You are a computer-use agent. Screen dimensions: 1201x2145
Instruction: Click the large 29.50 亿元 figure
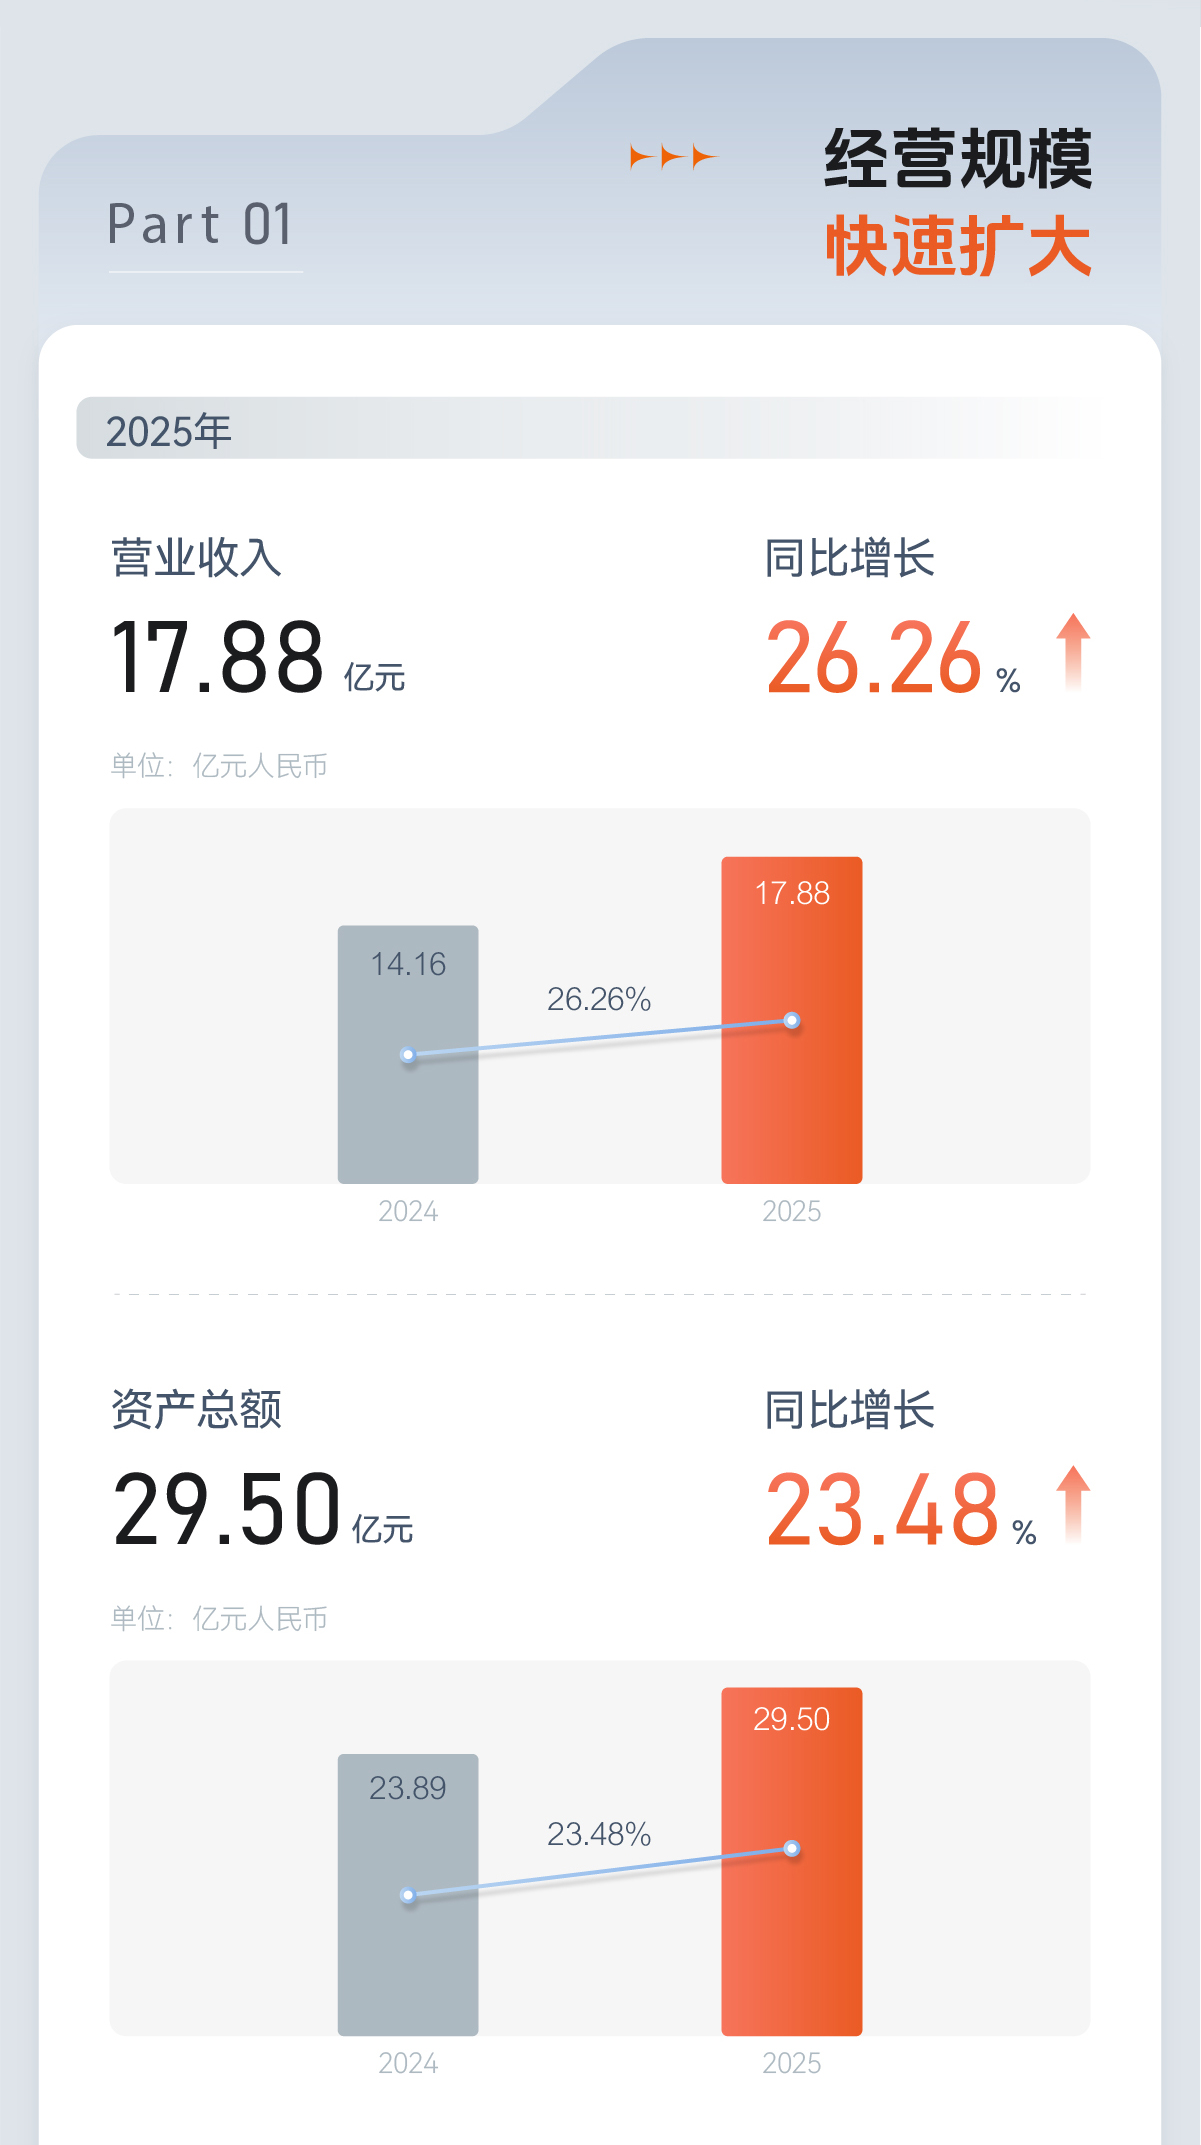coord(262,1508)
